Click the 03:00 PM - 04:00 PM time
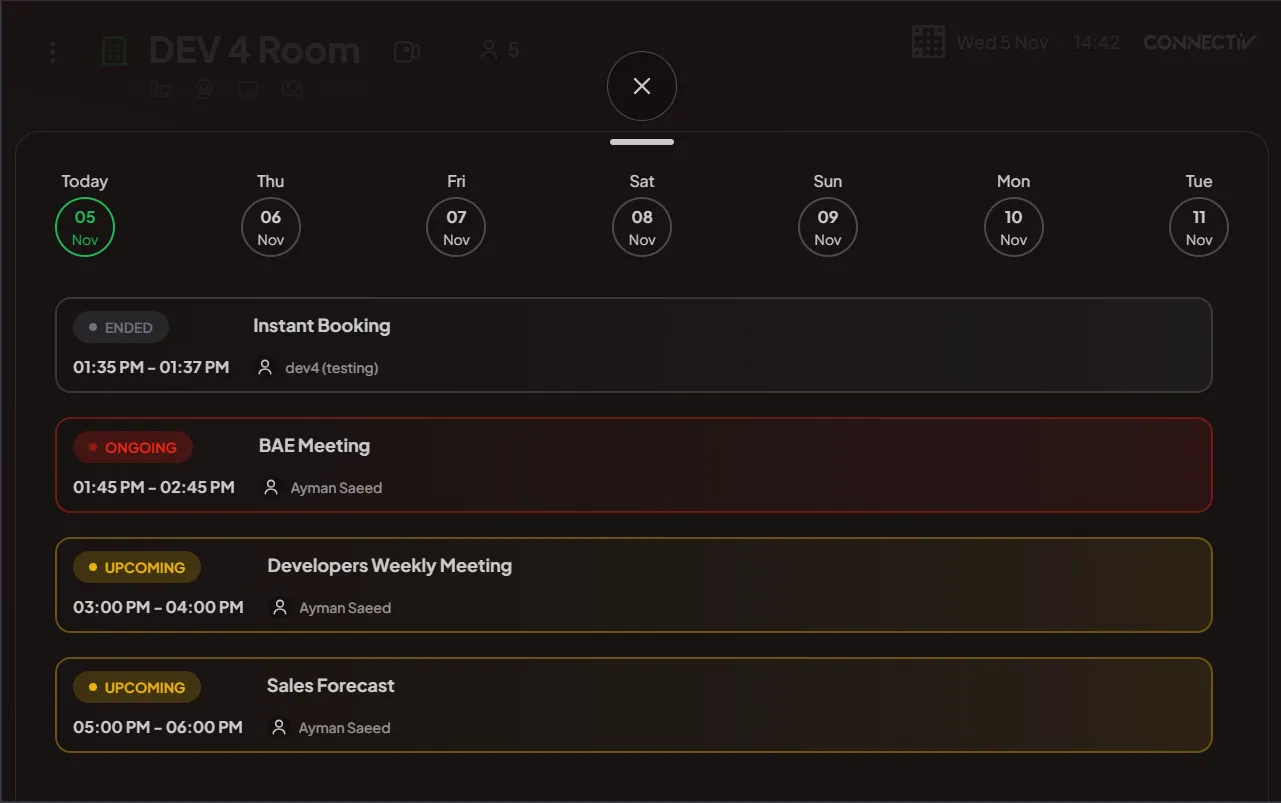This screenshot has height=803, width=1281. [x=158, y=607]
